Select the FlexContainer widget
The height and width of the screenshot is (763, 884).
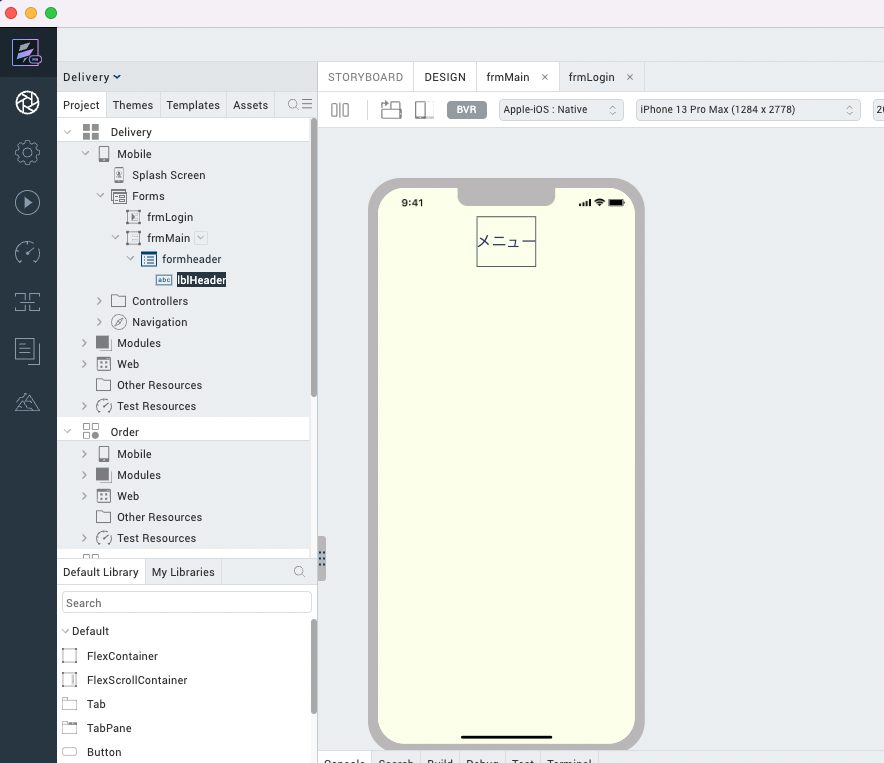[122, 656]
